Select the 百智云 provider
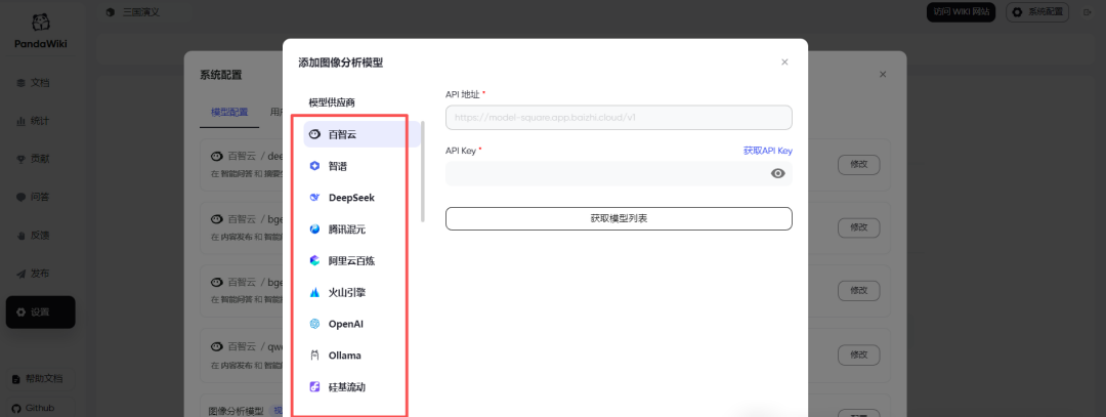1106x417 pixels. 362,134
